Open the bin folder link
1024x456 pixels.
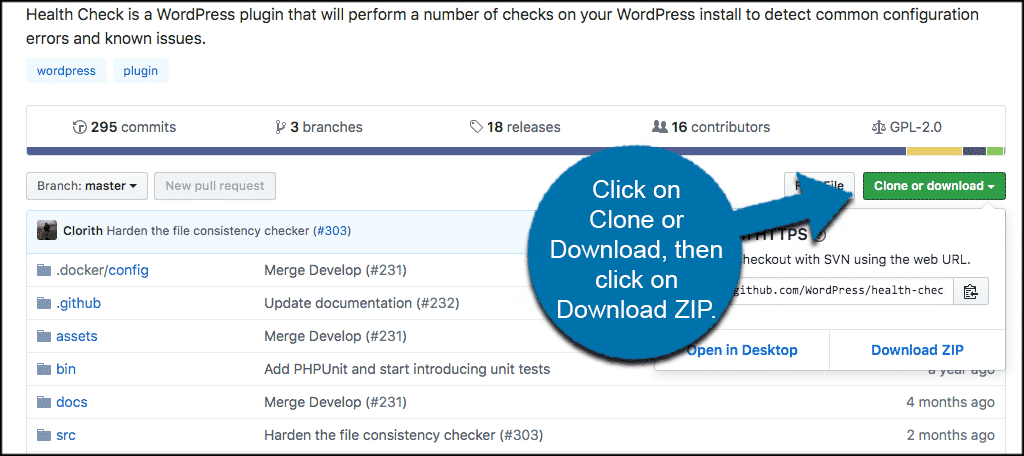click(66, 369)
